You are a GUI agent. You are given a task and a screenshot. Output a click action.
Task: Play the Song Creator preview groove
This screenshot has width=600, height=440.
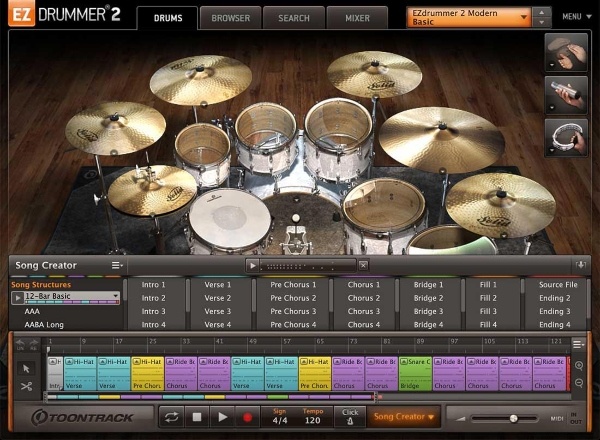point(252,266)
